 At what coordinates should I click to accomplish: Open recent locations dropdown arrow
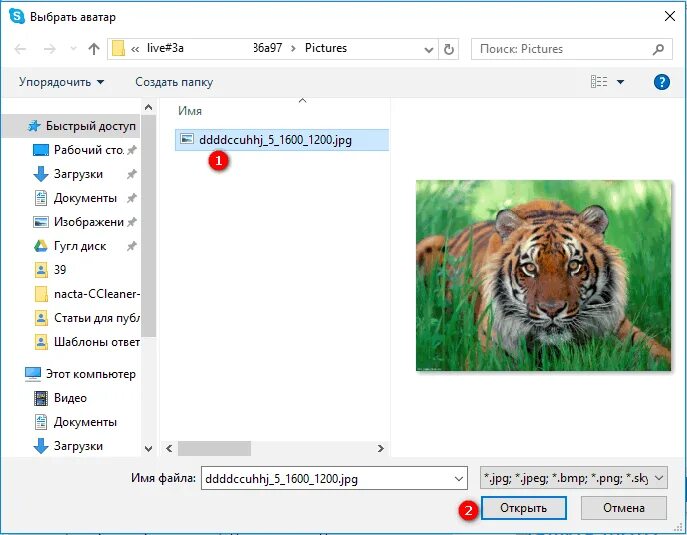tap(73, 49)
